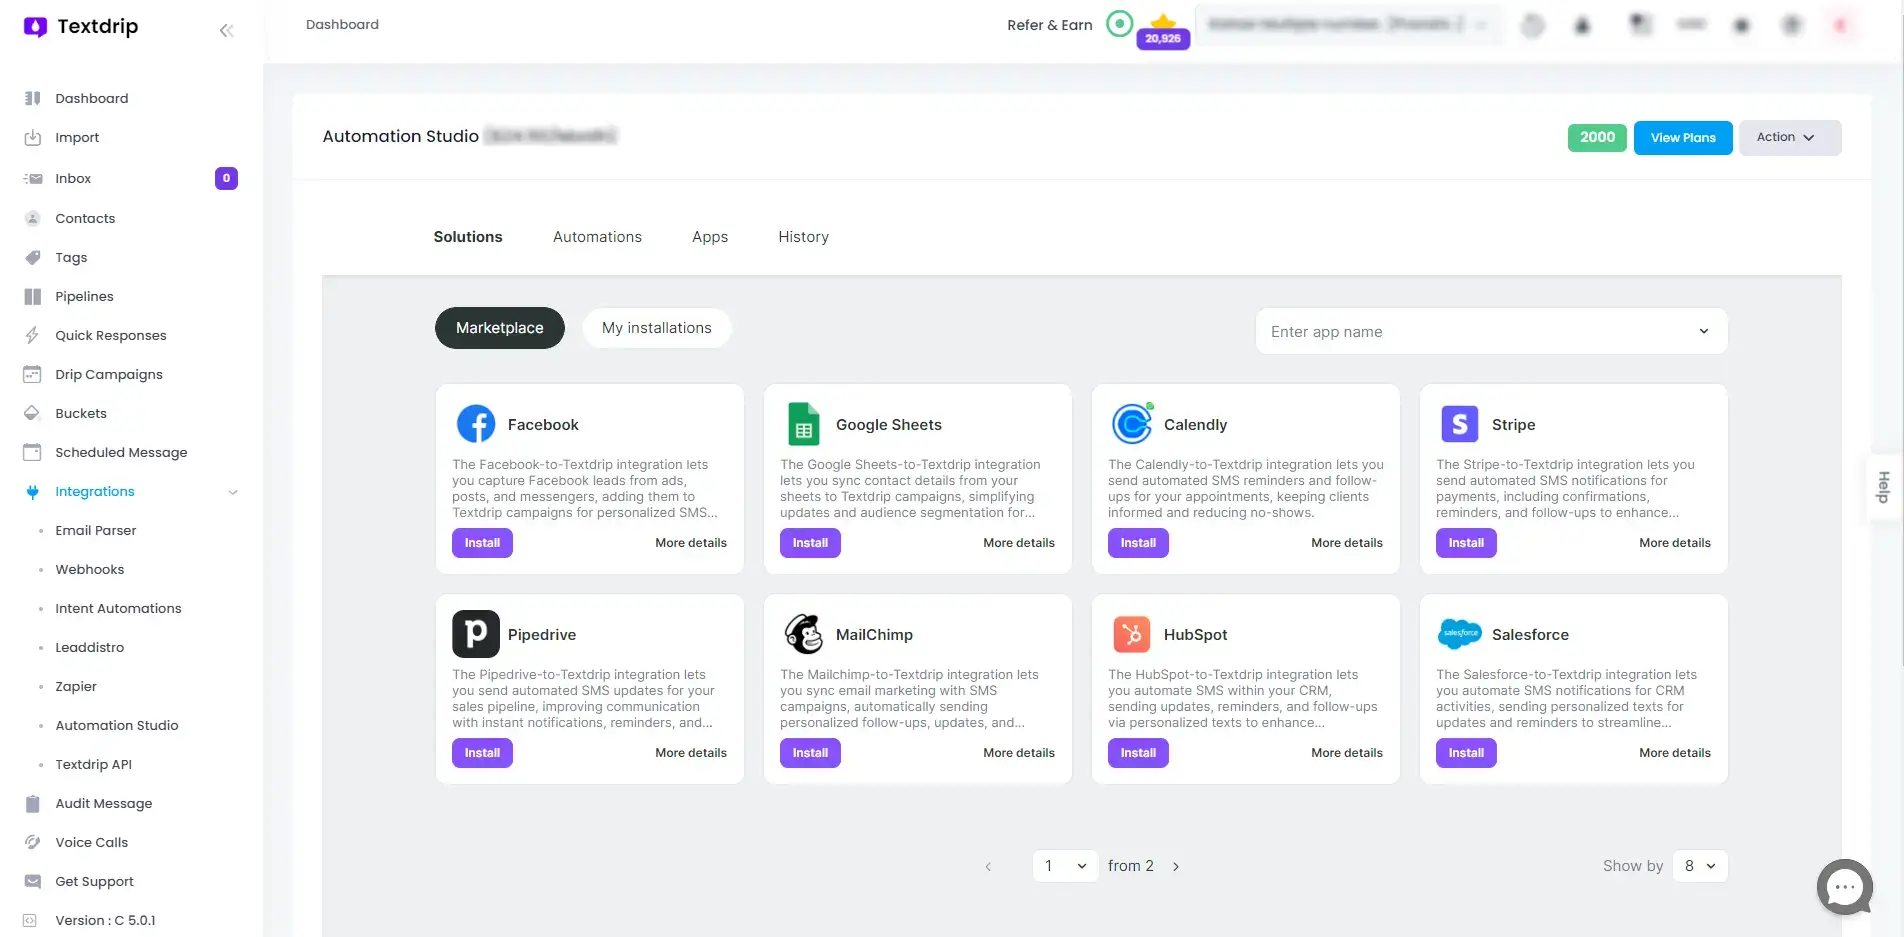The image size is (1904, 937).
Task: Collapse the sidebar with double-chevron icon
Action: pos(226,30)
